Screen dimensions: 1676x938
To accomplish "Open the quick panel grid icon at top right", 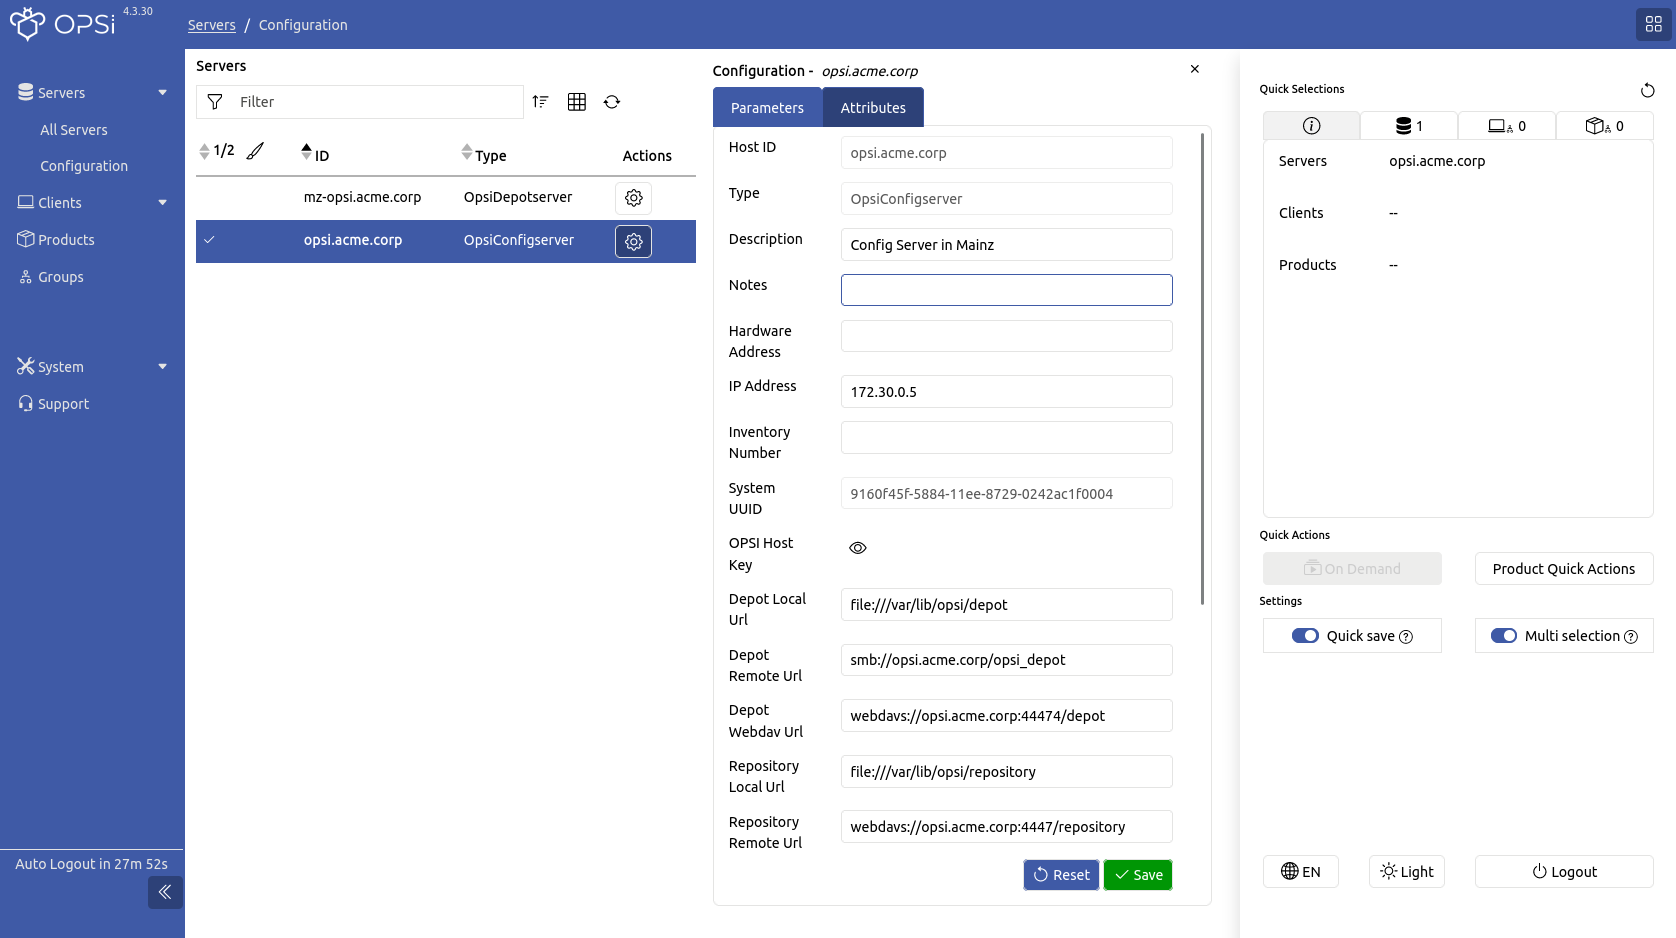I will 1653,24.
